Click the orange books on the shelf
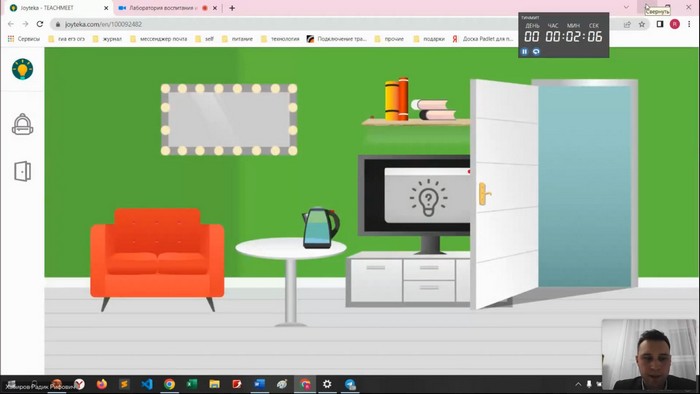 (x=396, y=99)
